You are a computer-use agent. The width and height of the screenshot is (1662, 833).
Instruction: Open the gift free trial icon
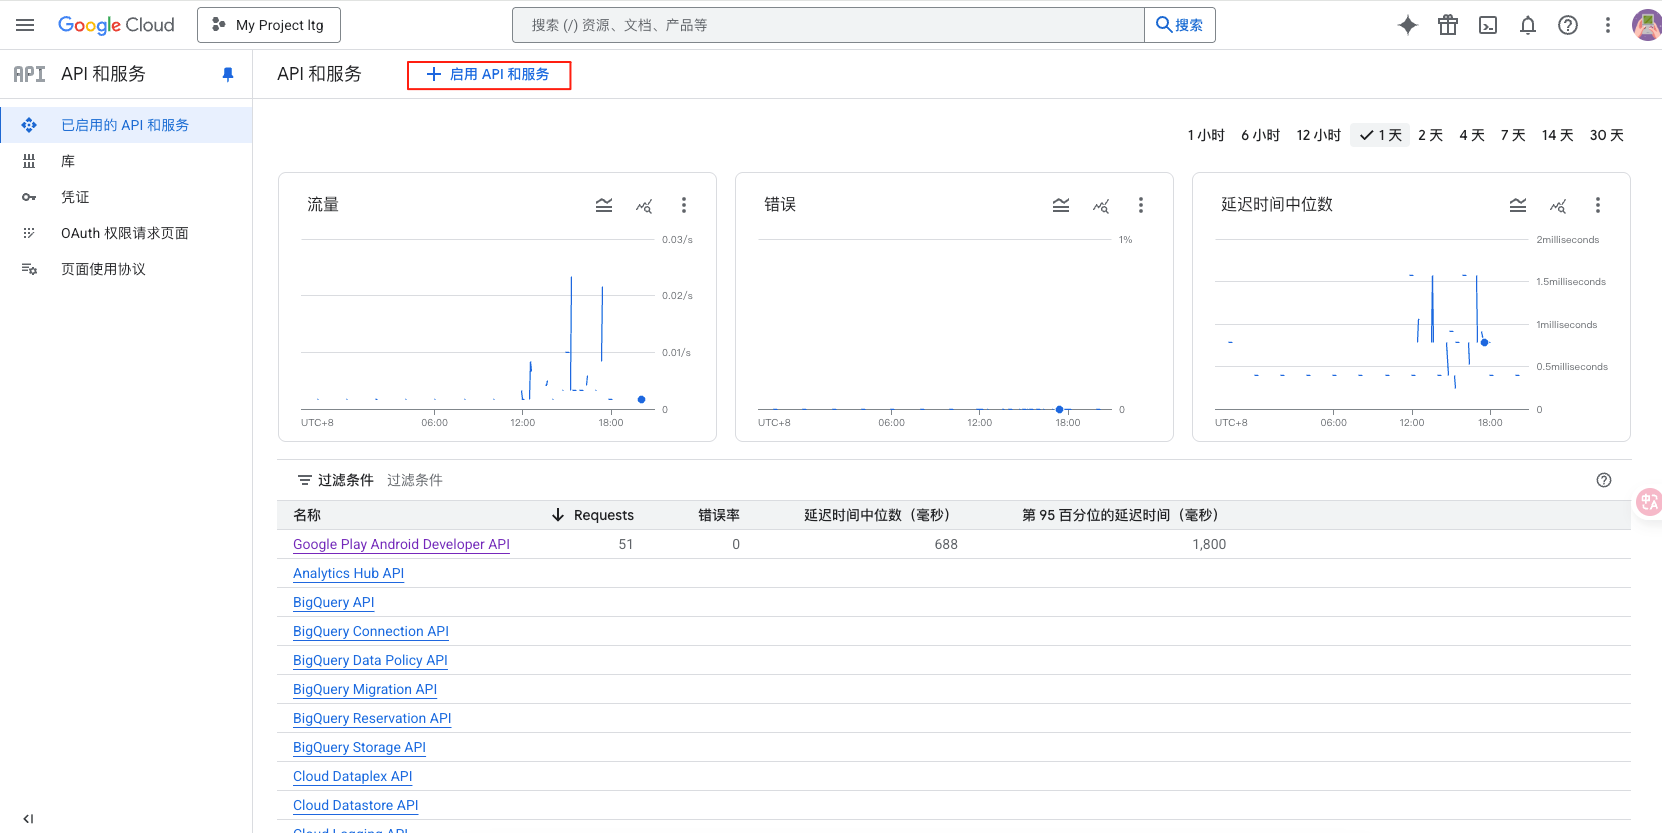point(1448,25)
